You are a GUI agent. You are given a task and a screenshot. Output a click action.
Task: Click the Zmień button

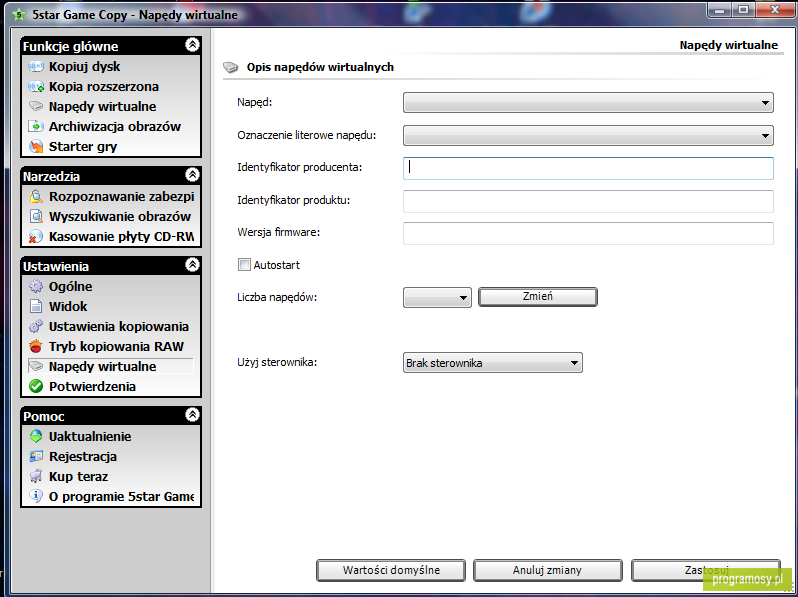[x=538, y=297]
